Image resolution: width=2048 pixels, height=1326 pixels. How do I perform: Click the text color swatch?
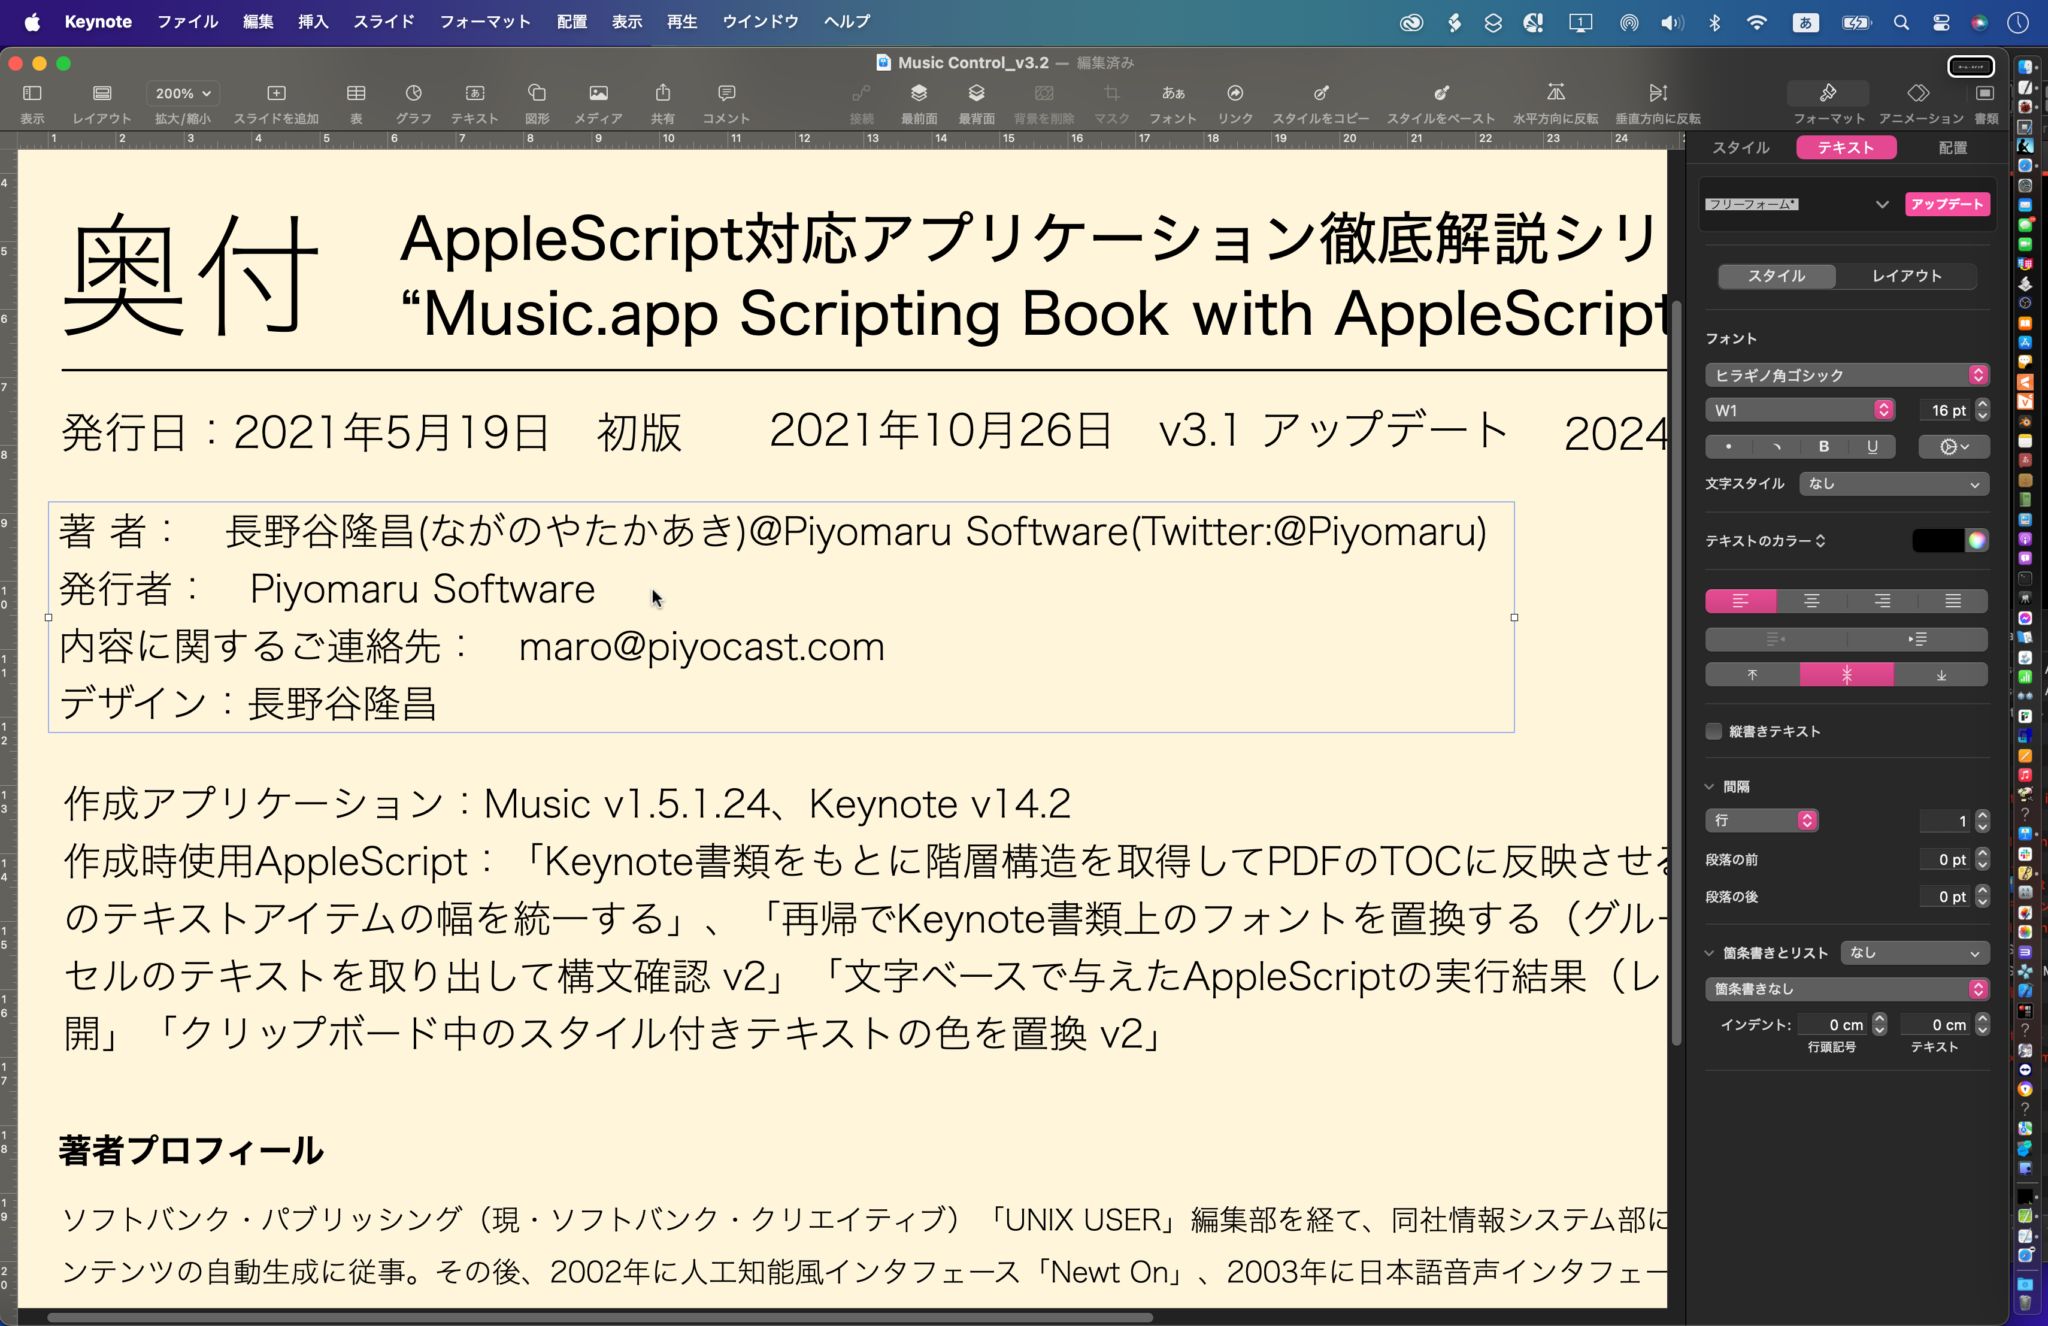click(x=1940, y=540)
